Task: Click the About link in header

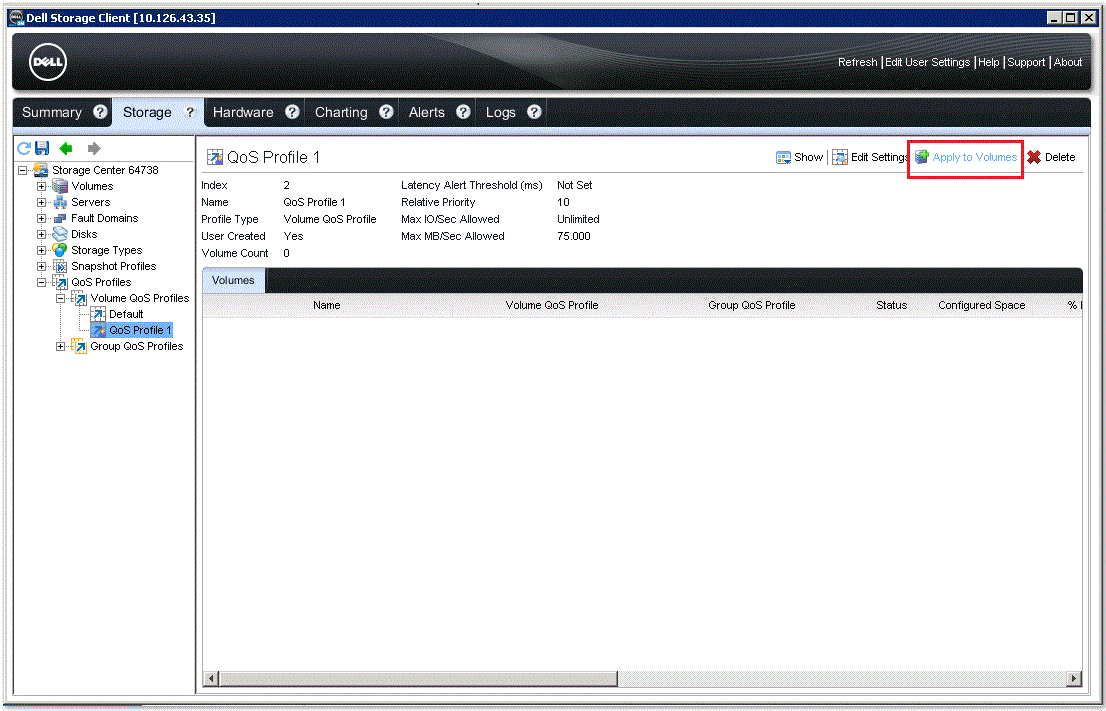Action: point(1068,62)
